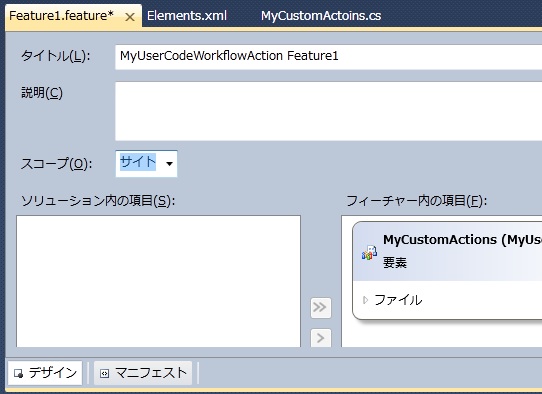Open the Elements.xml tab
The image size is (542, 394).
click(x=187, y=16)
